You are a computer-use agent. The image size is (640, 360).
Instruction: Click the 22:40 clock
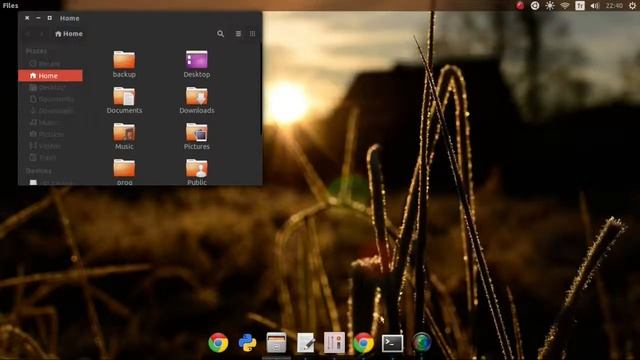click(x=614, y=5)
